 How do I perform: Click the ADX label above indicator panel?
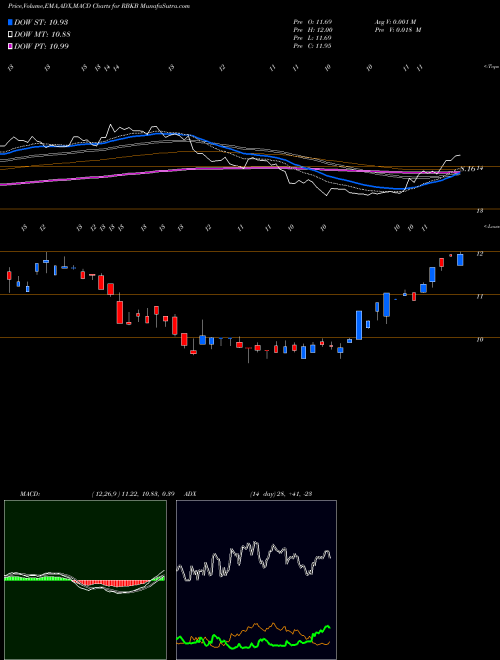191,494
